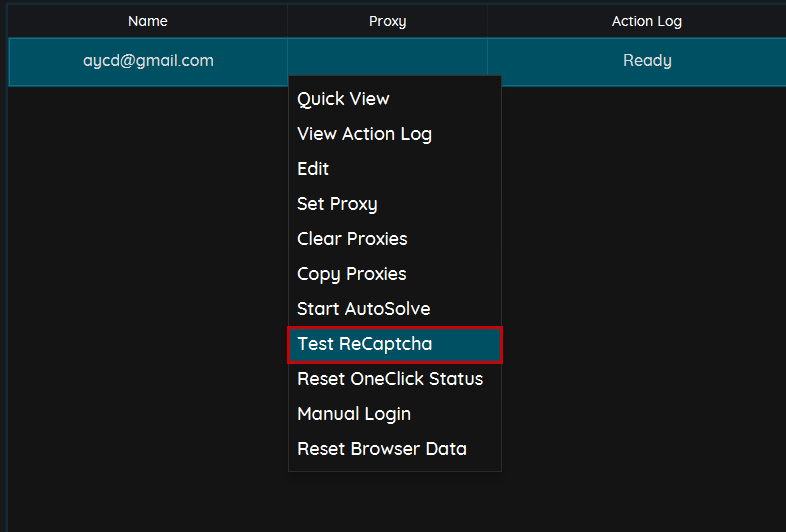Choose Manual Login from the menu

point(354,414)
